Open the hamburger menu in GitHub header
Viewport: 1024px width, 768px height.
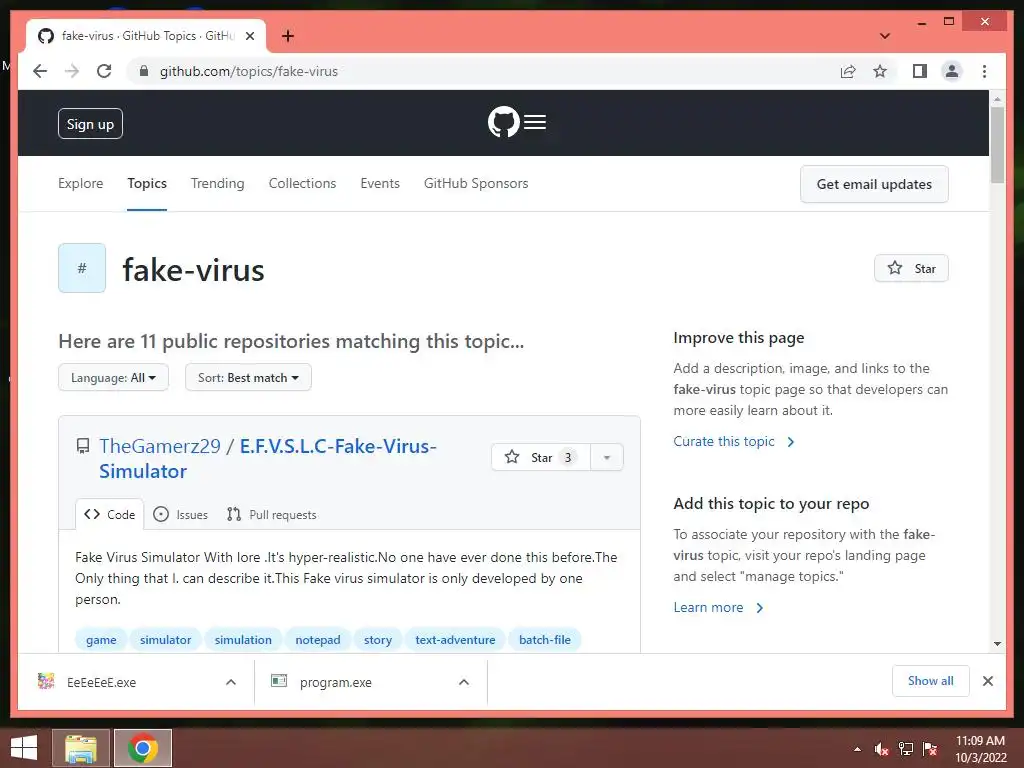click(535, 122)
